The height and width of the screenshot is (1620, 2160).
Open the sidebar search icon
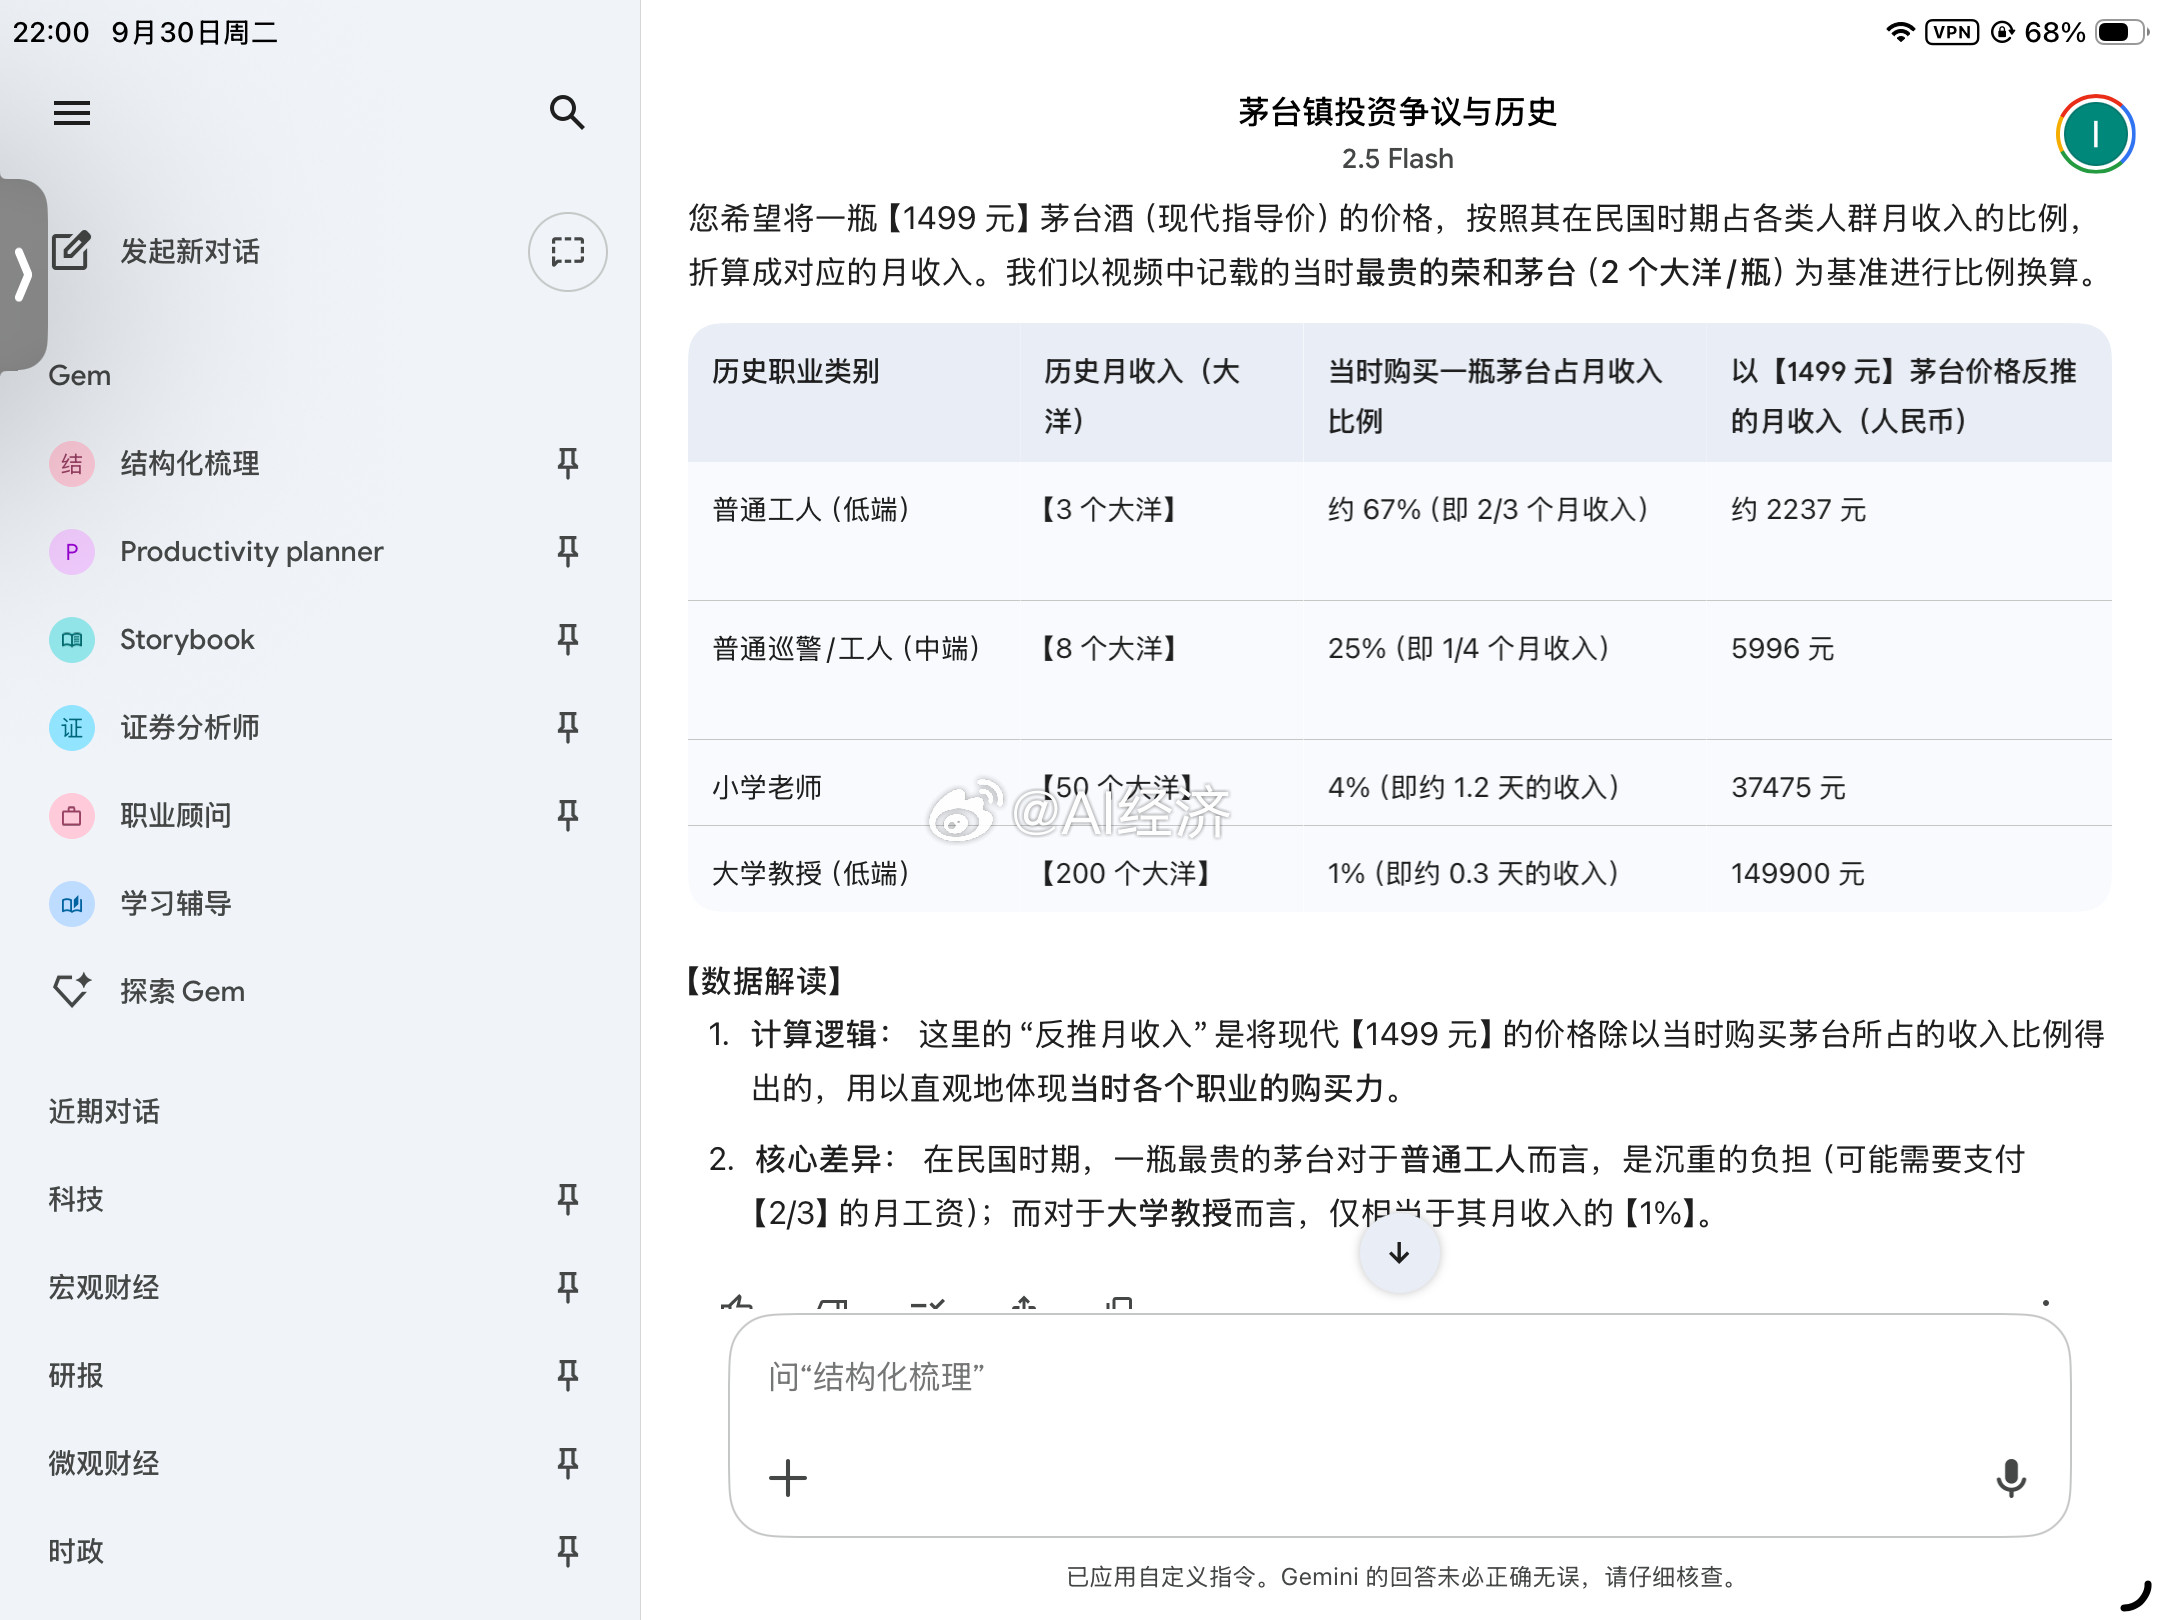(x=567, y=113)
